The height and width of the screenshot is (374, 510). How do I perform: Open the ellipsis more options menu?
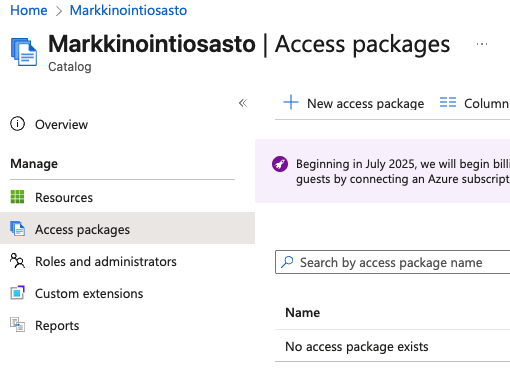482,44
